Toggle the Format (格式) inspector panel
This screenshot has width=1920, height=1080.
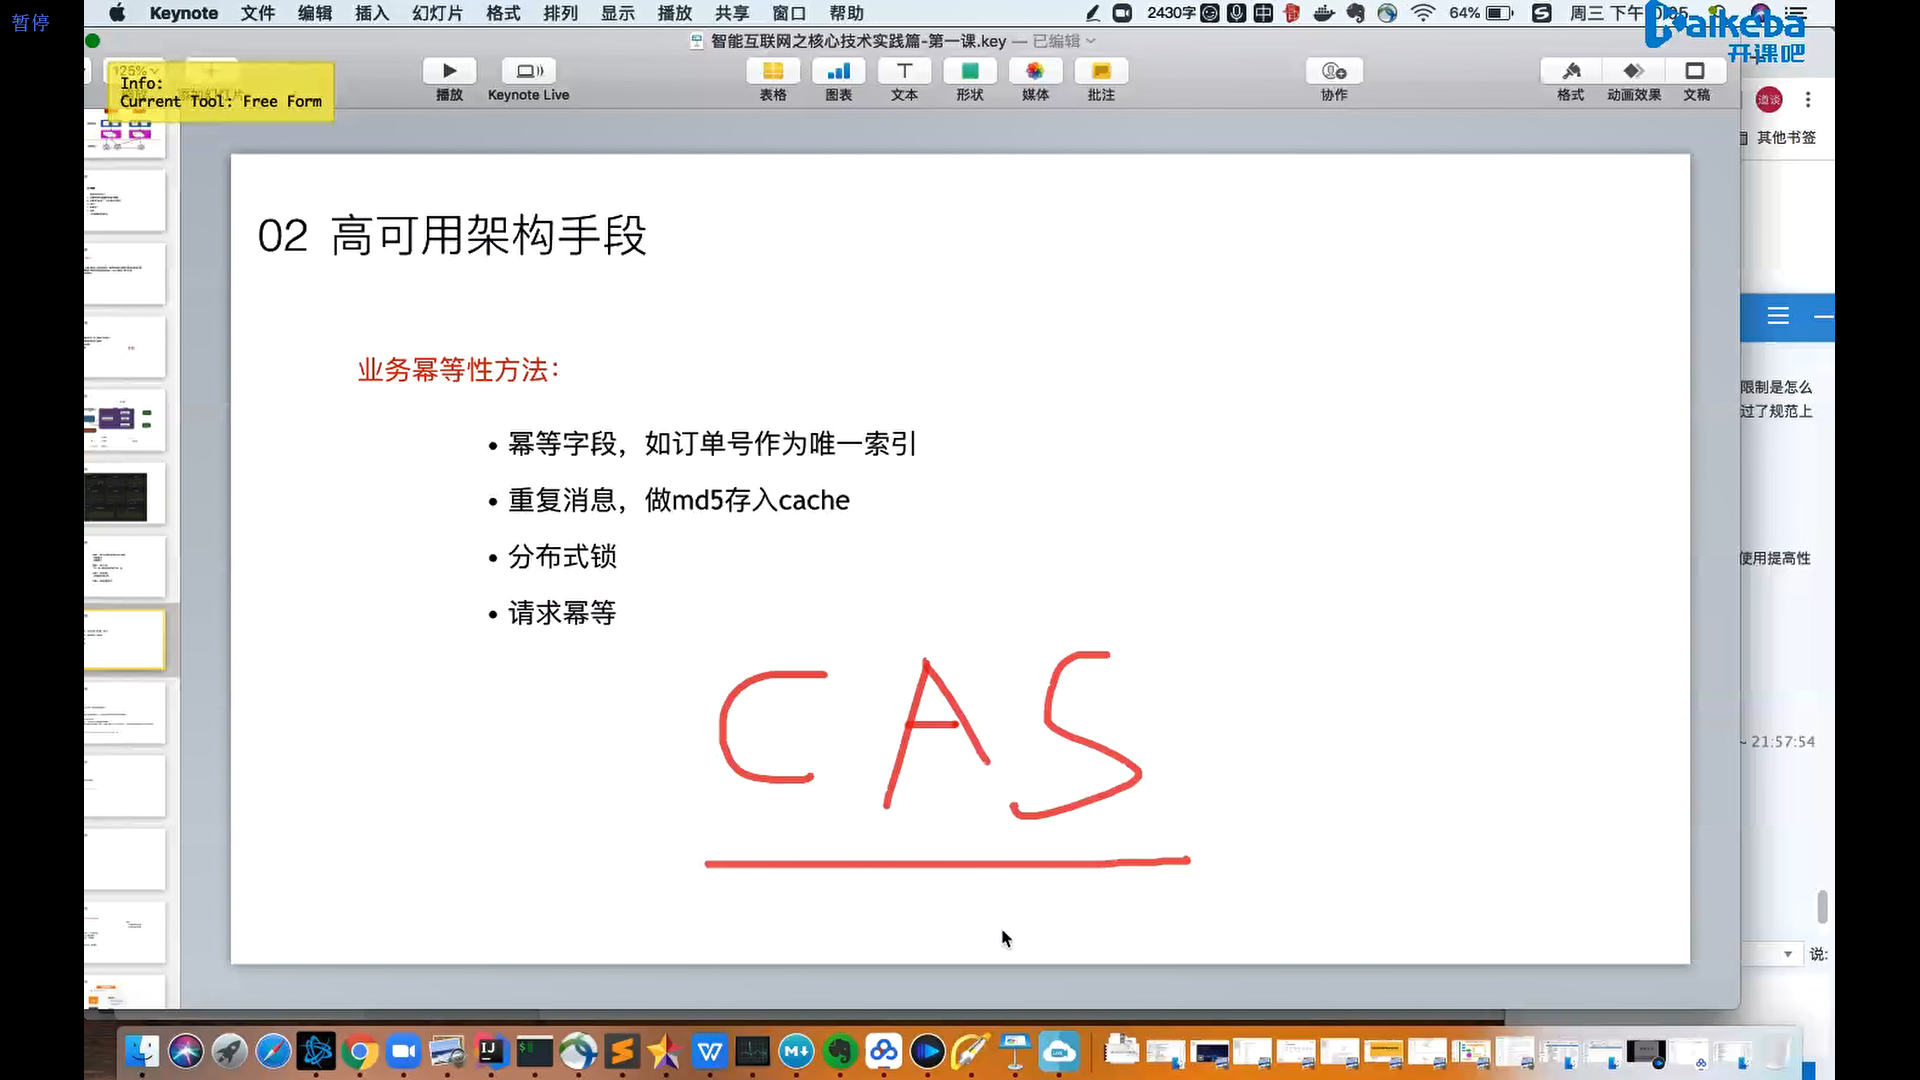pos(1570,72)
